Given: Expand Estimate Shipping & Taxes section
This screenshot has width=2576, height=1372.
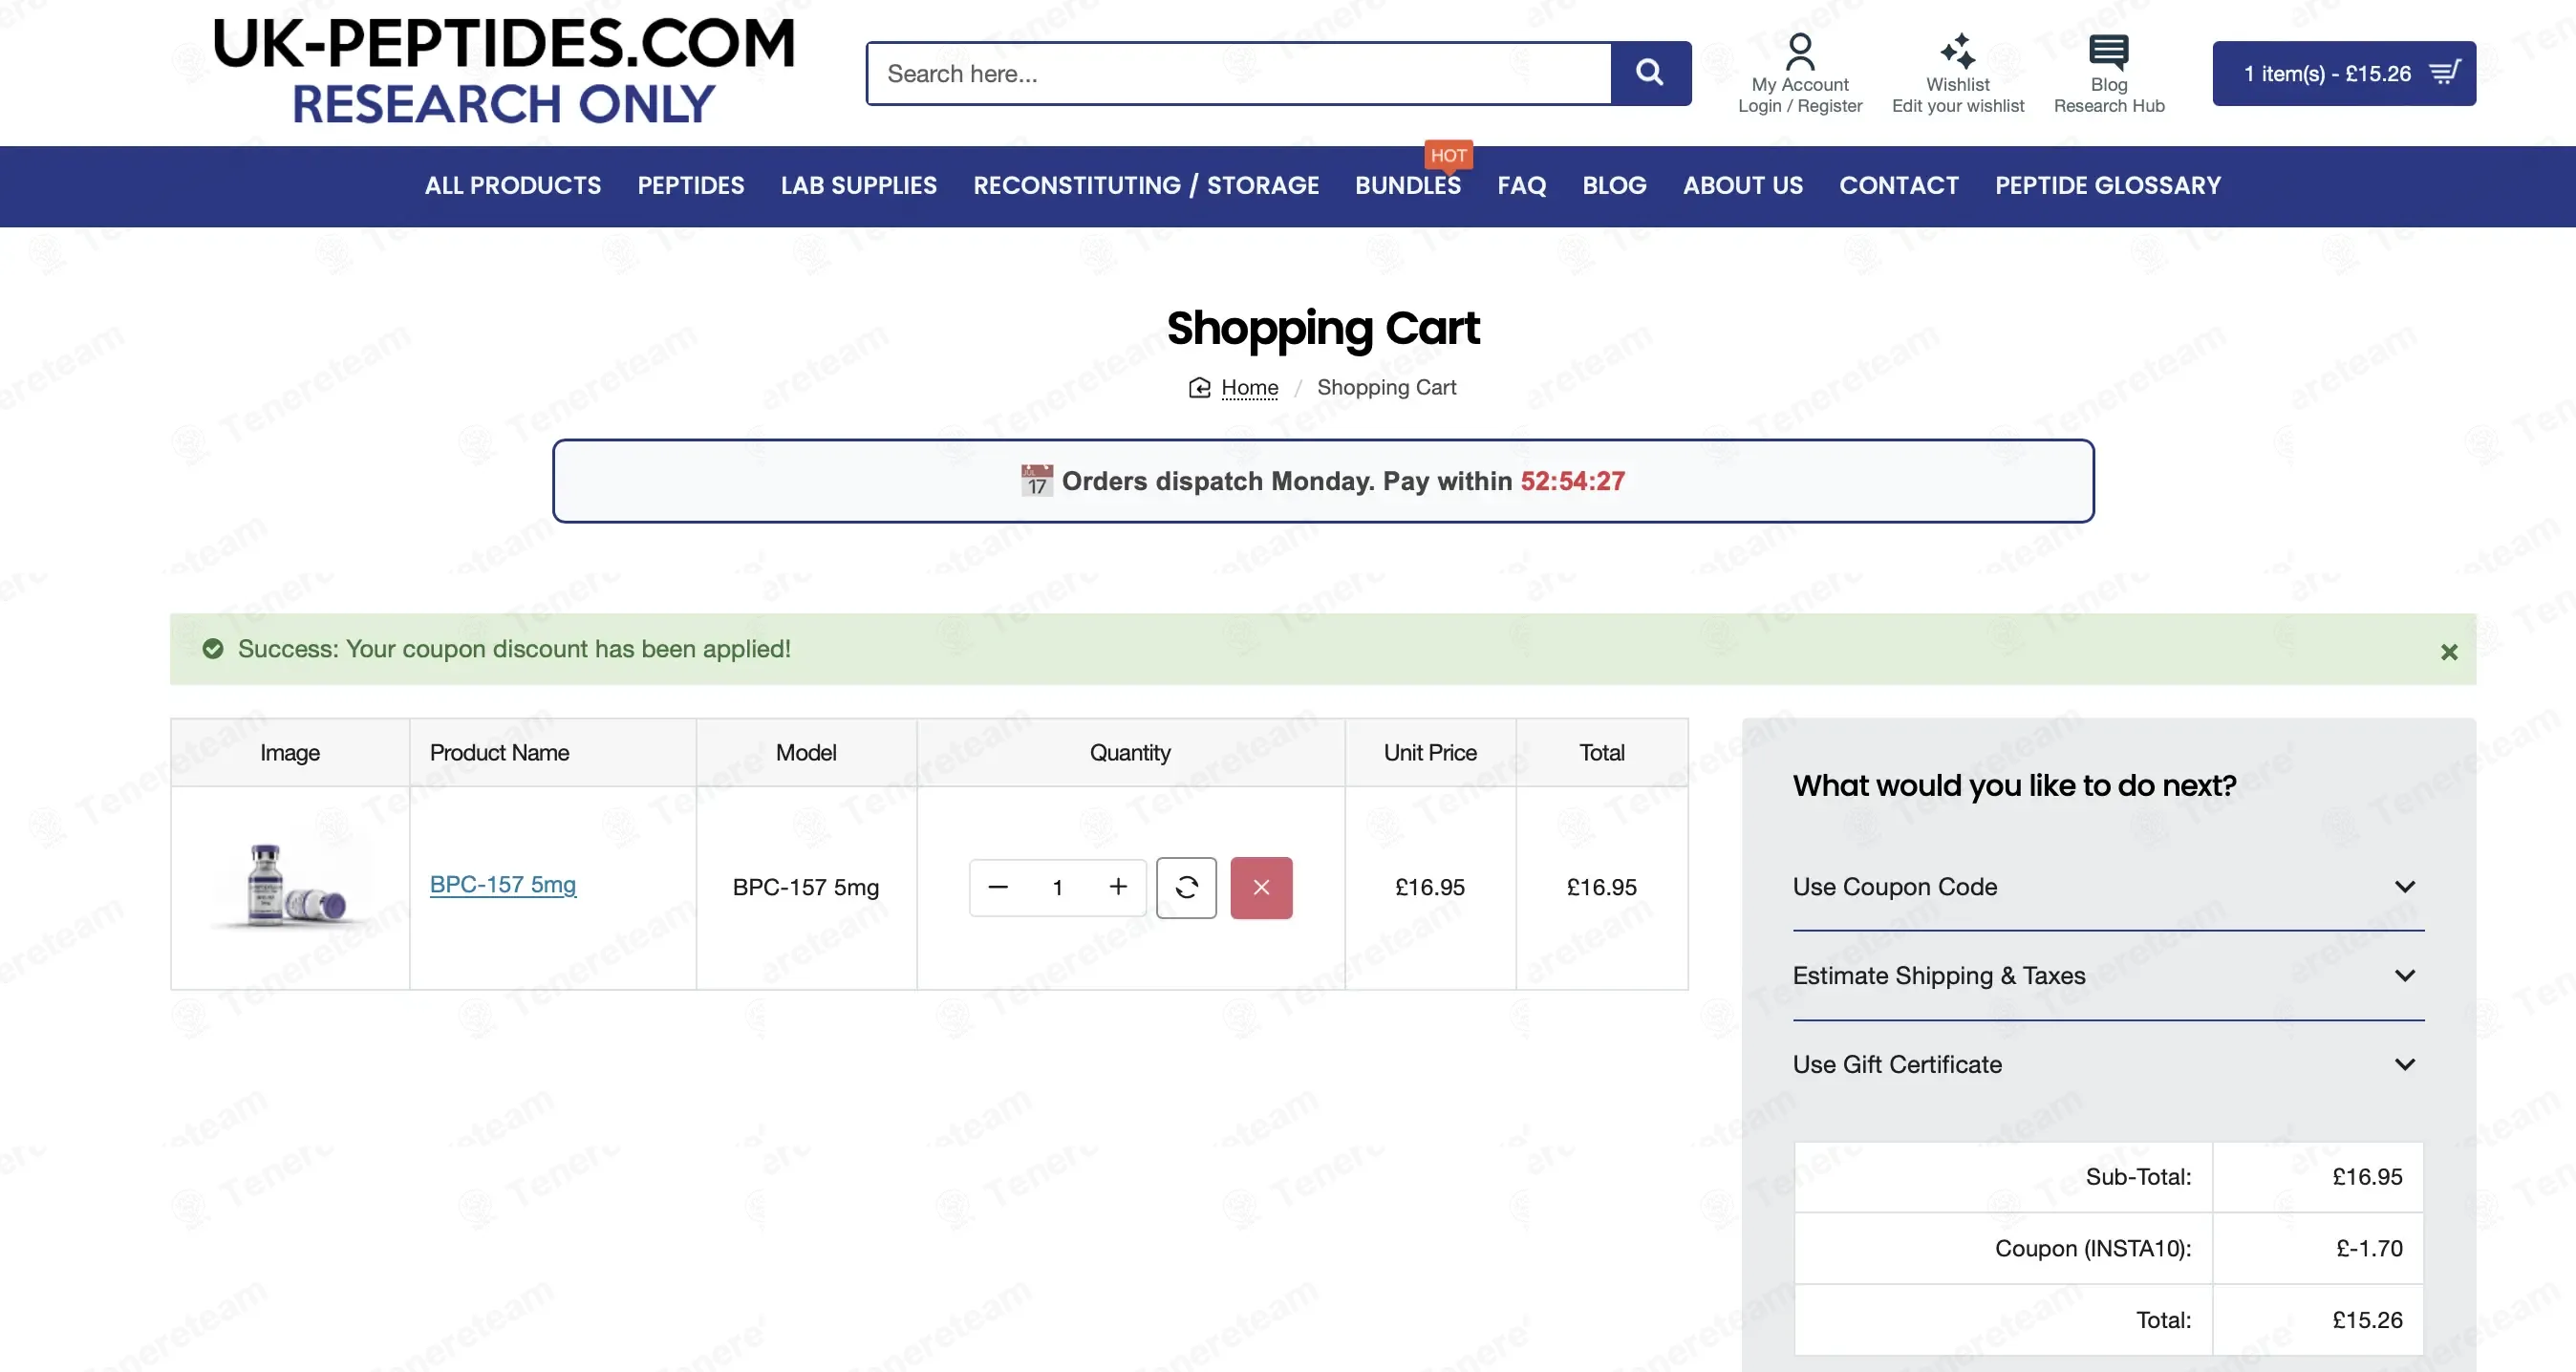Looking at the screenshot, I should [2107, 975].
